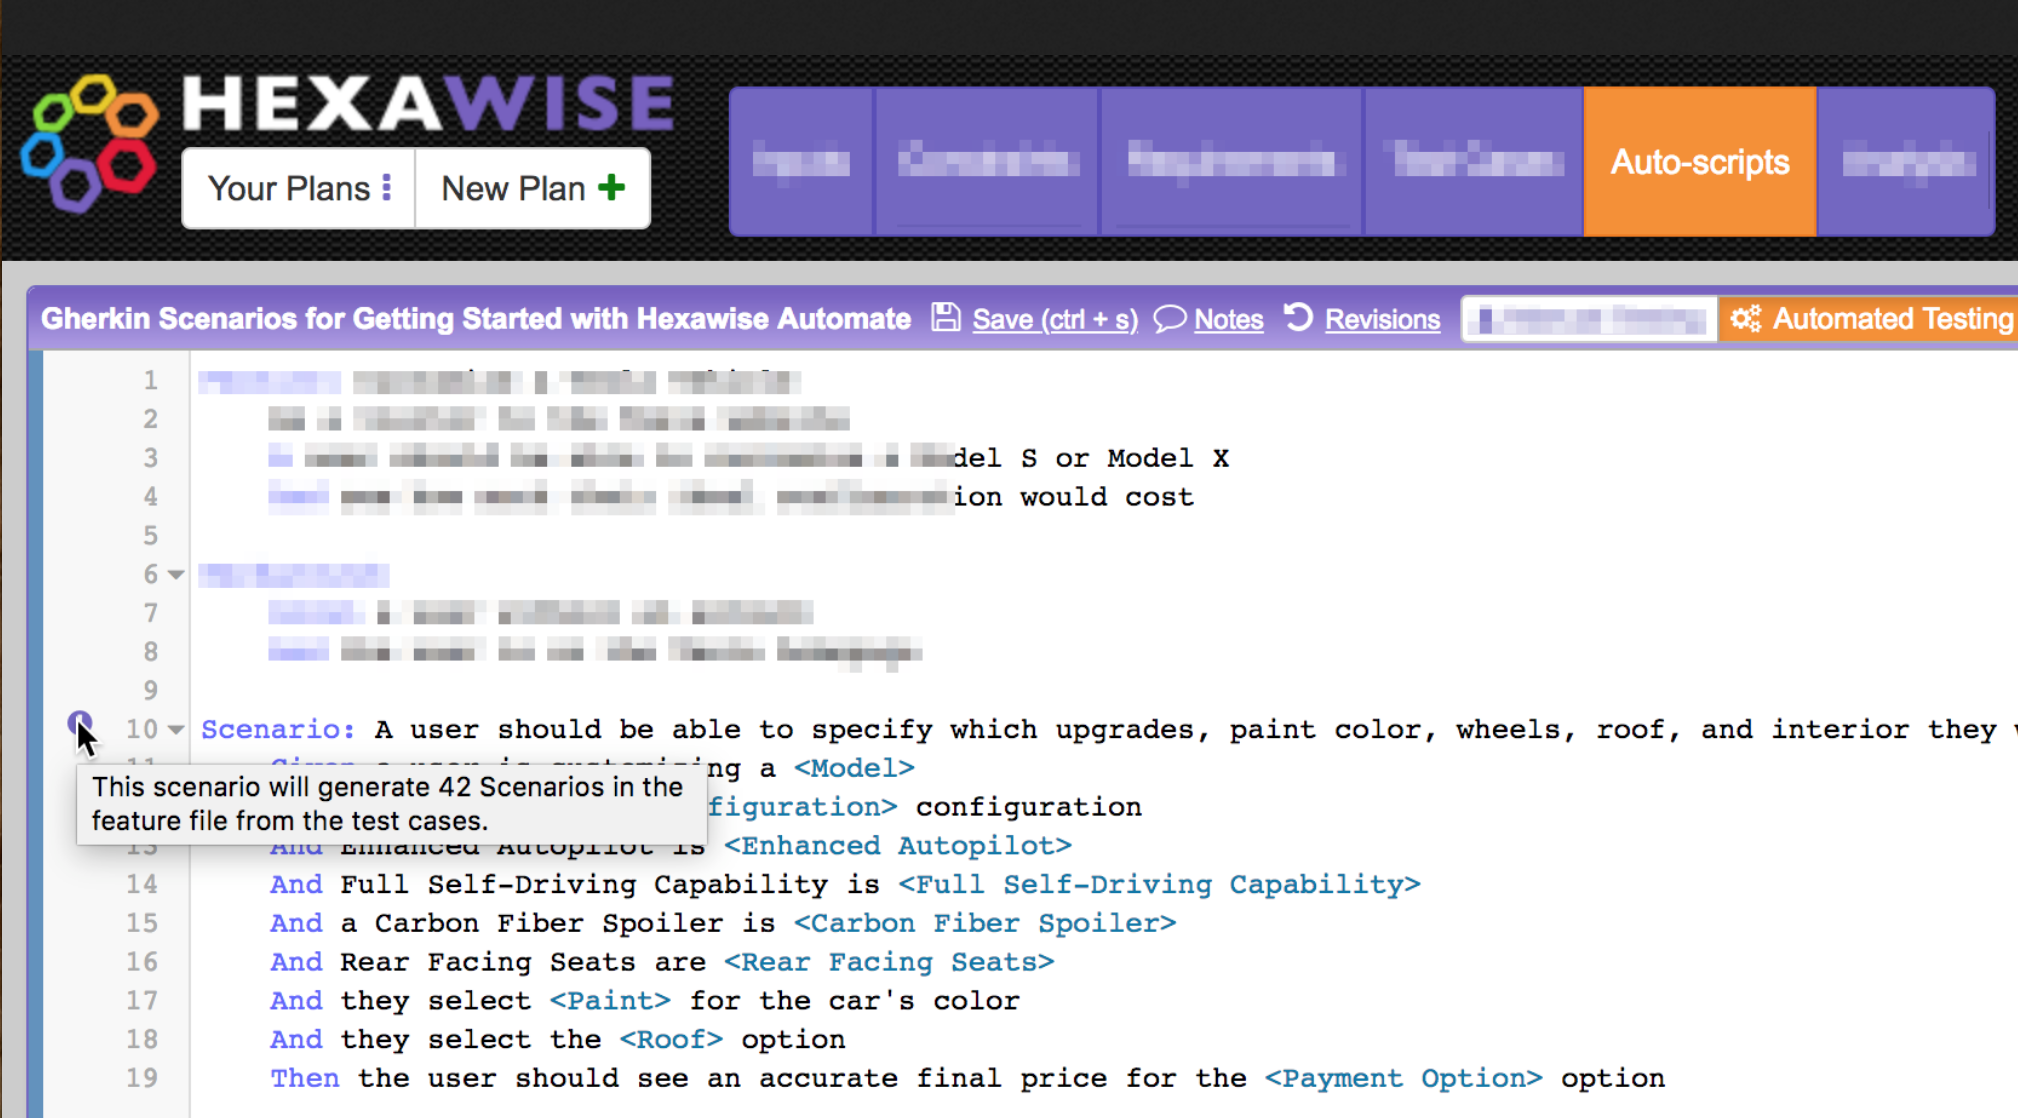Image resolution: width=2018 pixels, height=1118 pixels.
Task: Click the first blurred purple tab
Action: 802,161
